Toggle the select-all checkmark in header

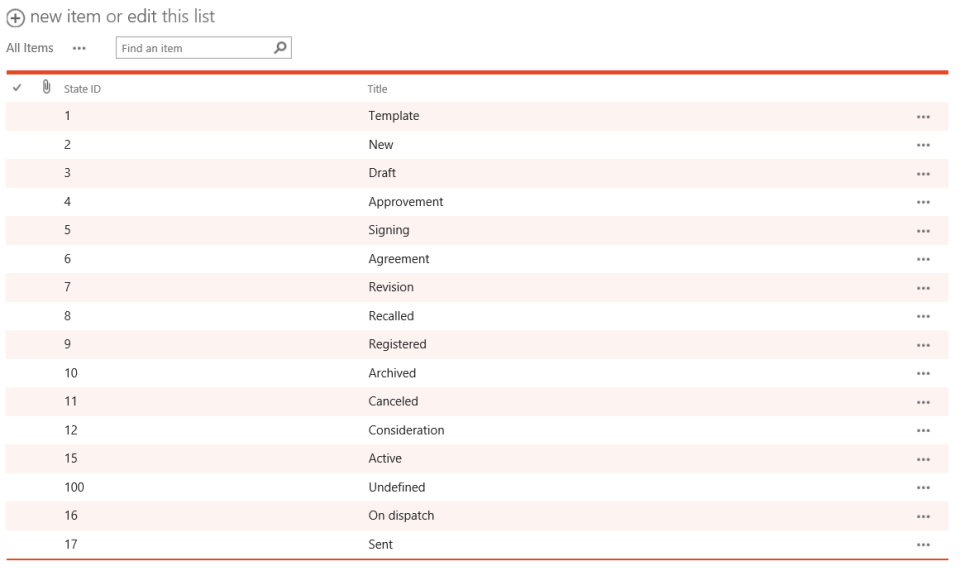point(17,88)
